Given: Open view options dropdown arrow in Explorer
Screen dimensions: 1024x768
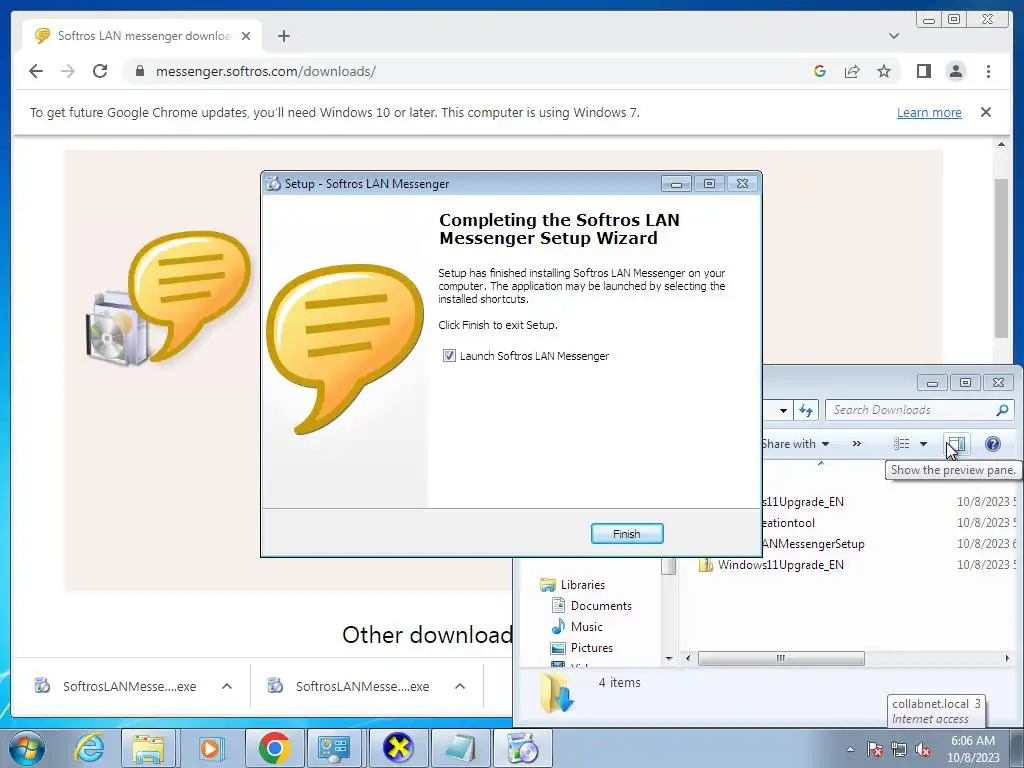Looking at the screenshot, I should (x=923, y=444).
